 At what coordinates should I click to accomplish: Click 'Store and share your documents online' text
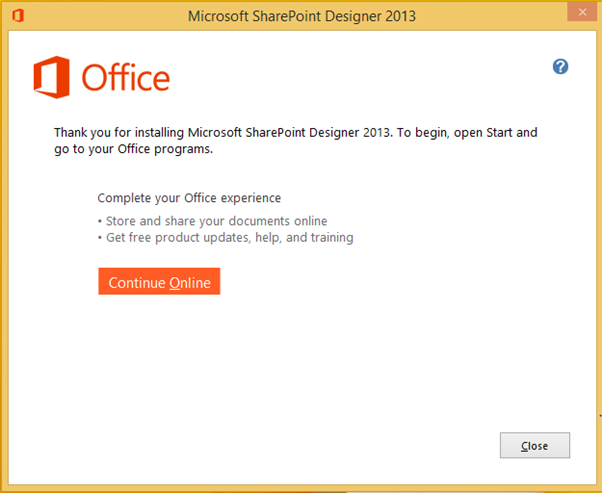click(x=216, y=221)
